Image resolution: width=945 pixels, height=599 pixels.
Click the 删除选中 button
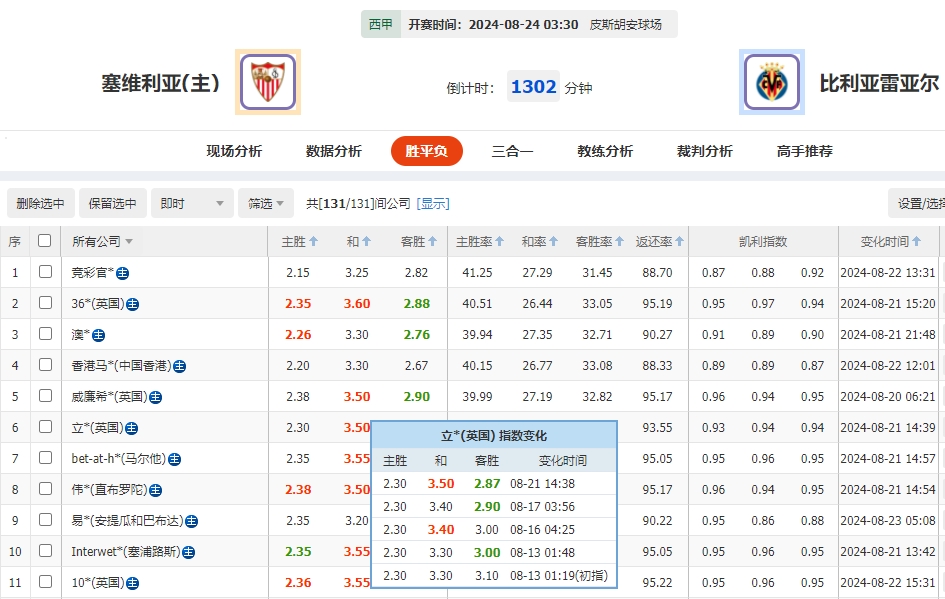(40, 203)
